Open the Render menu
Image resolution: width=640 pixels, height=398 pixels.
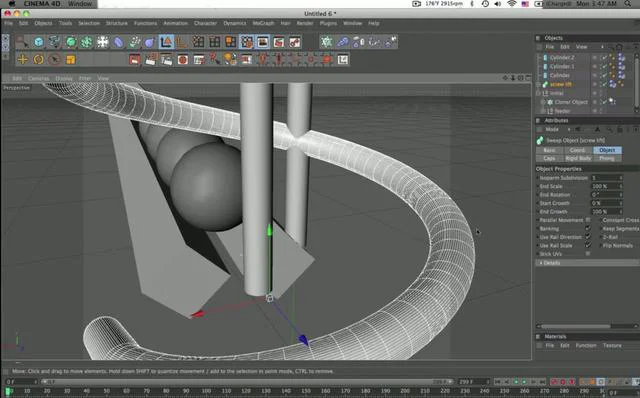[x=305, y=23]
